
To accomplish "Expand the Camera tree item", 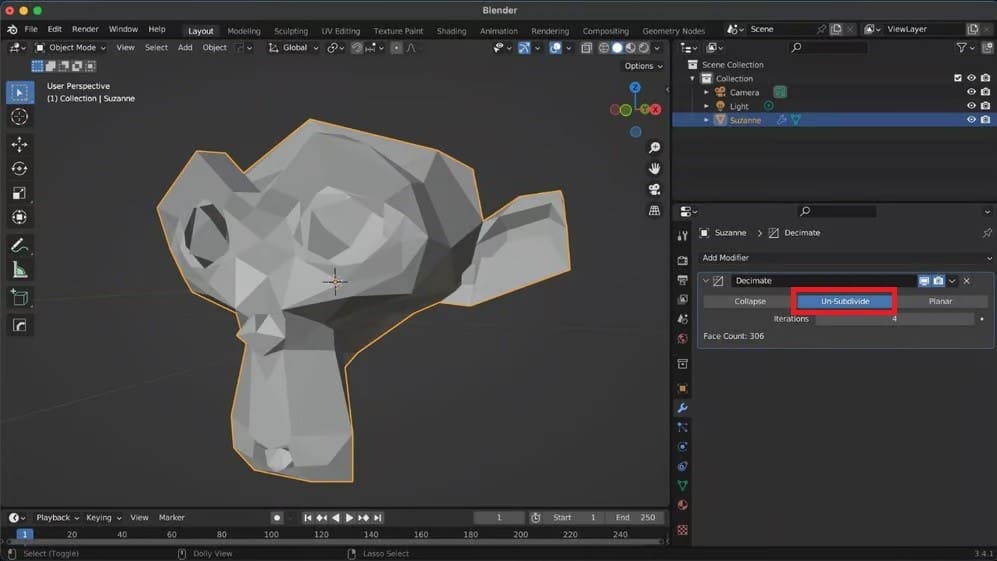I will pyautogui.click(x=706, y=92).
